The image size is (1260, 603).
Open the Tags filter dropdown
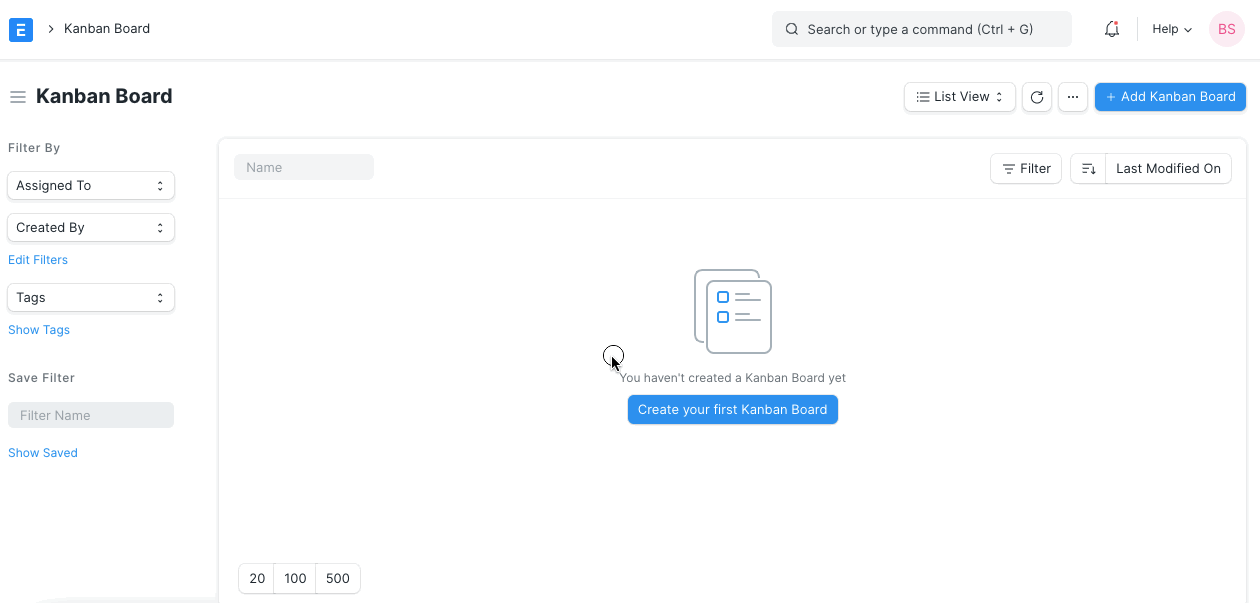pyautogui.click(x=90, y=297)
